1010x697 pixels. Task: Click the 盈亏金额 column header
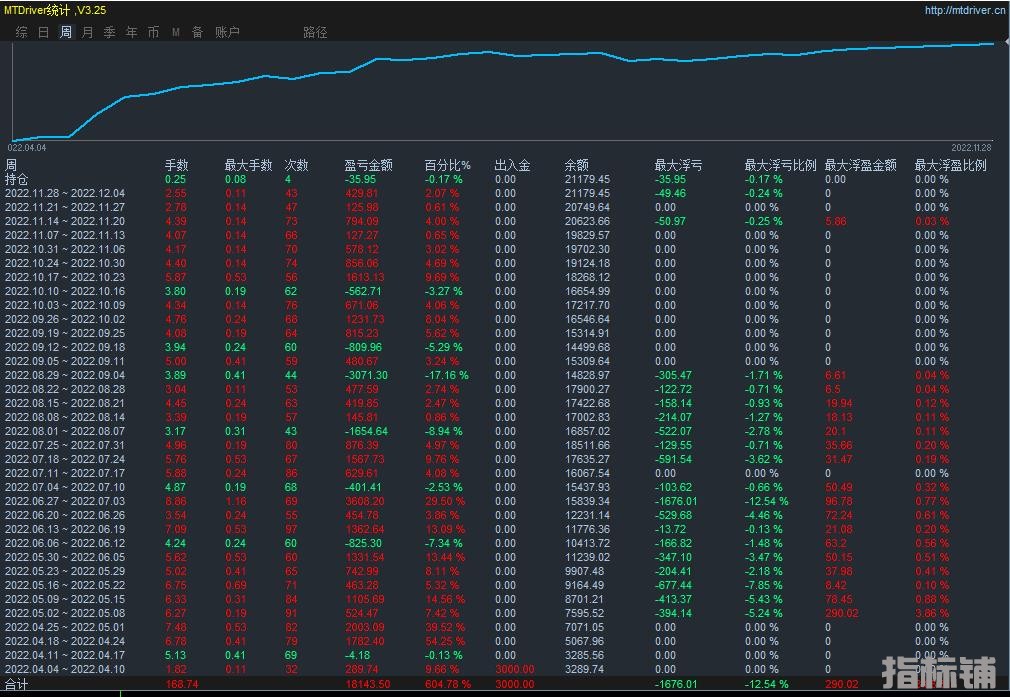(368, 165)
